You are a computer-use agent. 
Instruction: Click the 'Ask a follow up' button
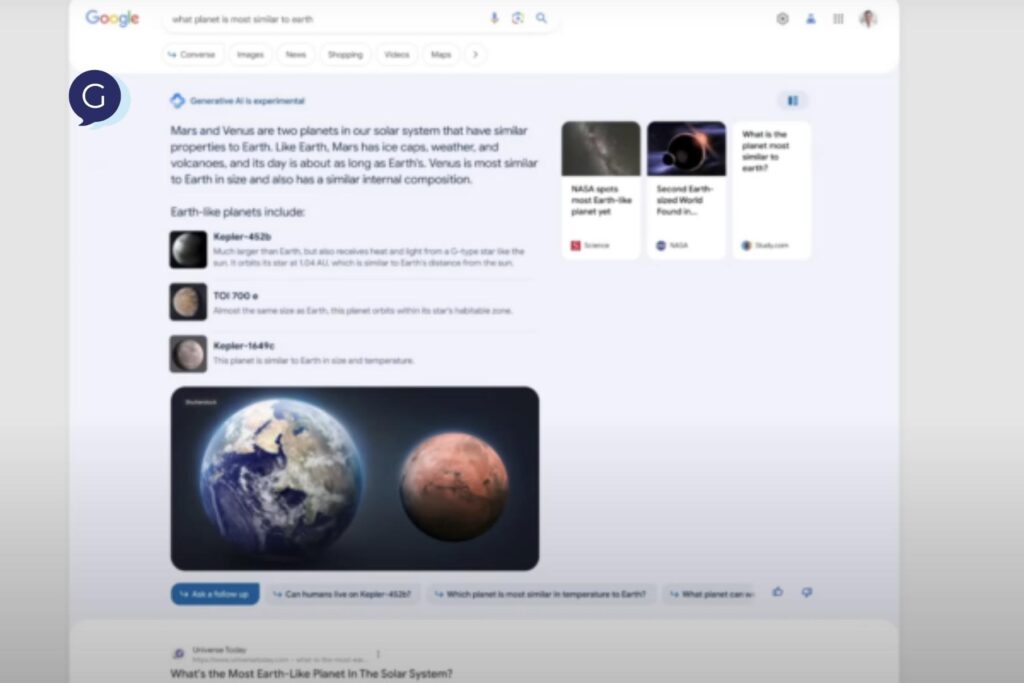pos(215,594)
